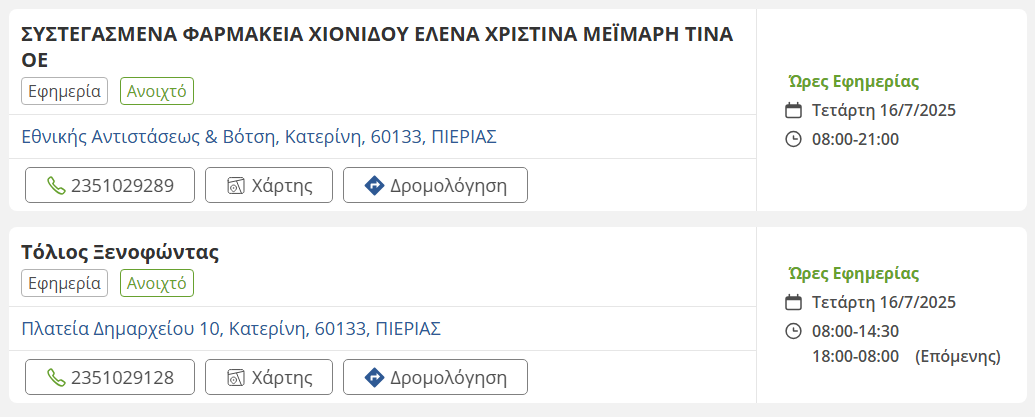Click Ανοιχτό status badge in Τόλιος card
This screenshot has height=417, width=1035.
[x=157, y=283]
